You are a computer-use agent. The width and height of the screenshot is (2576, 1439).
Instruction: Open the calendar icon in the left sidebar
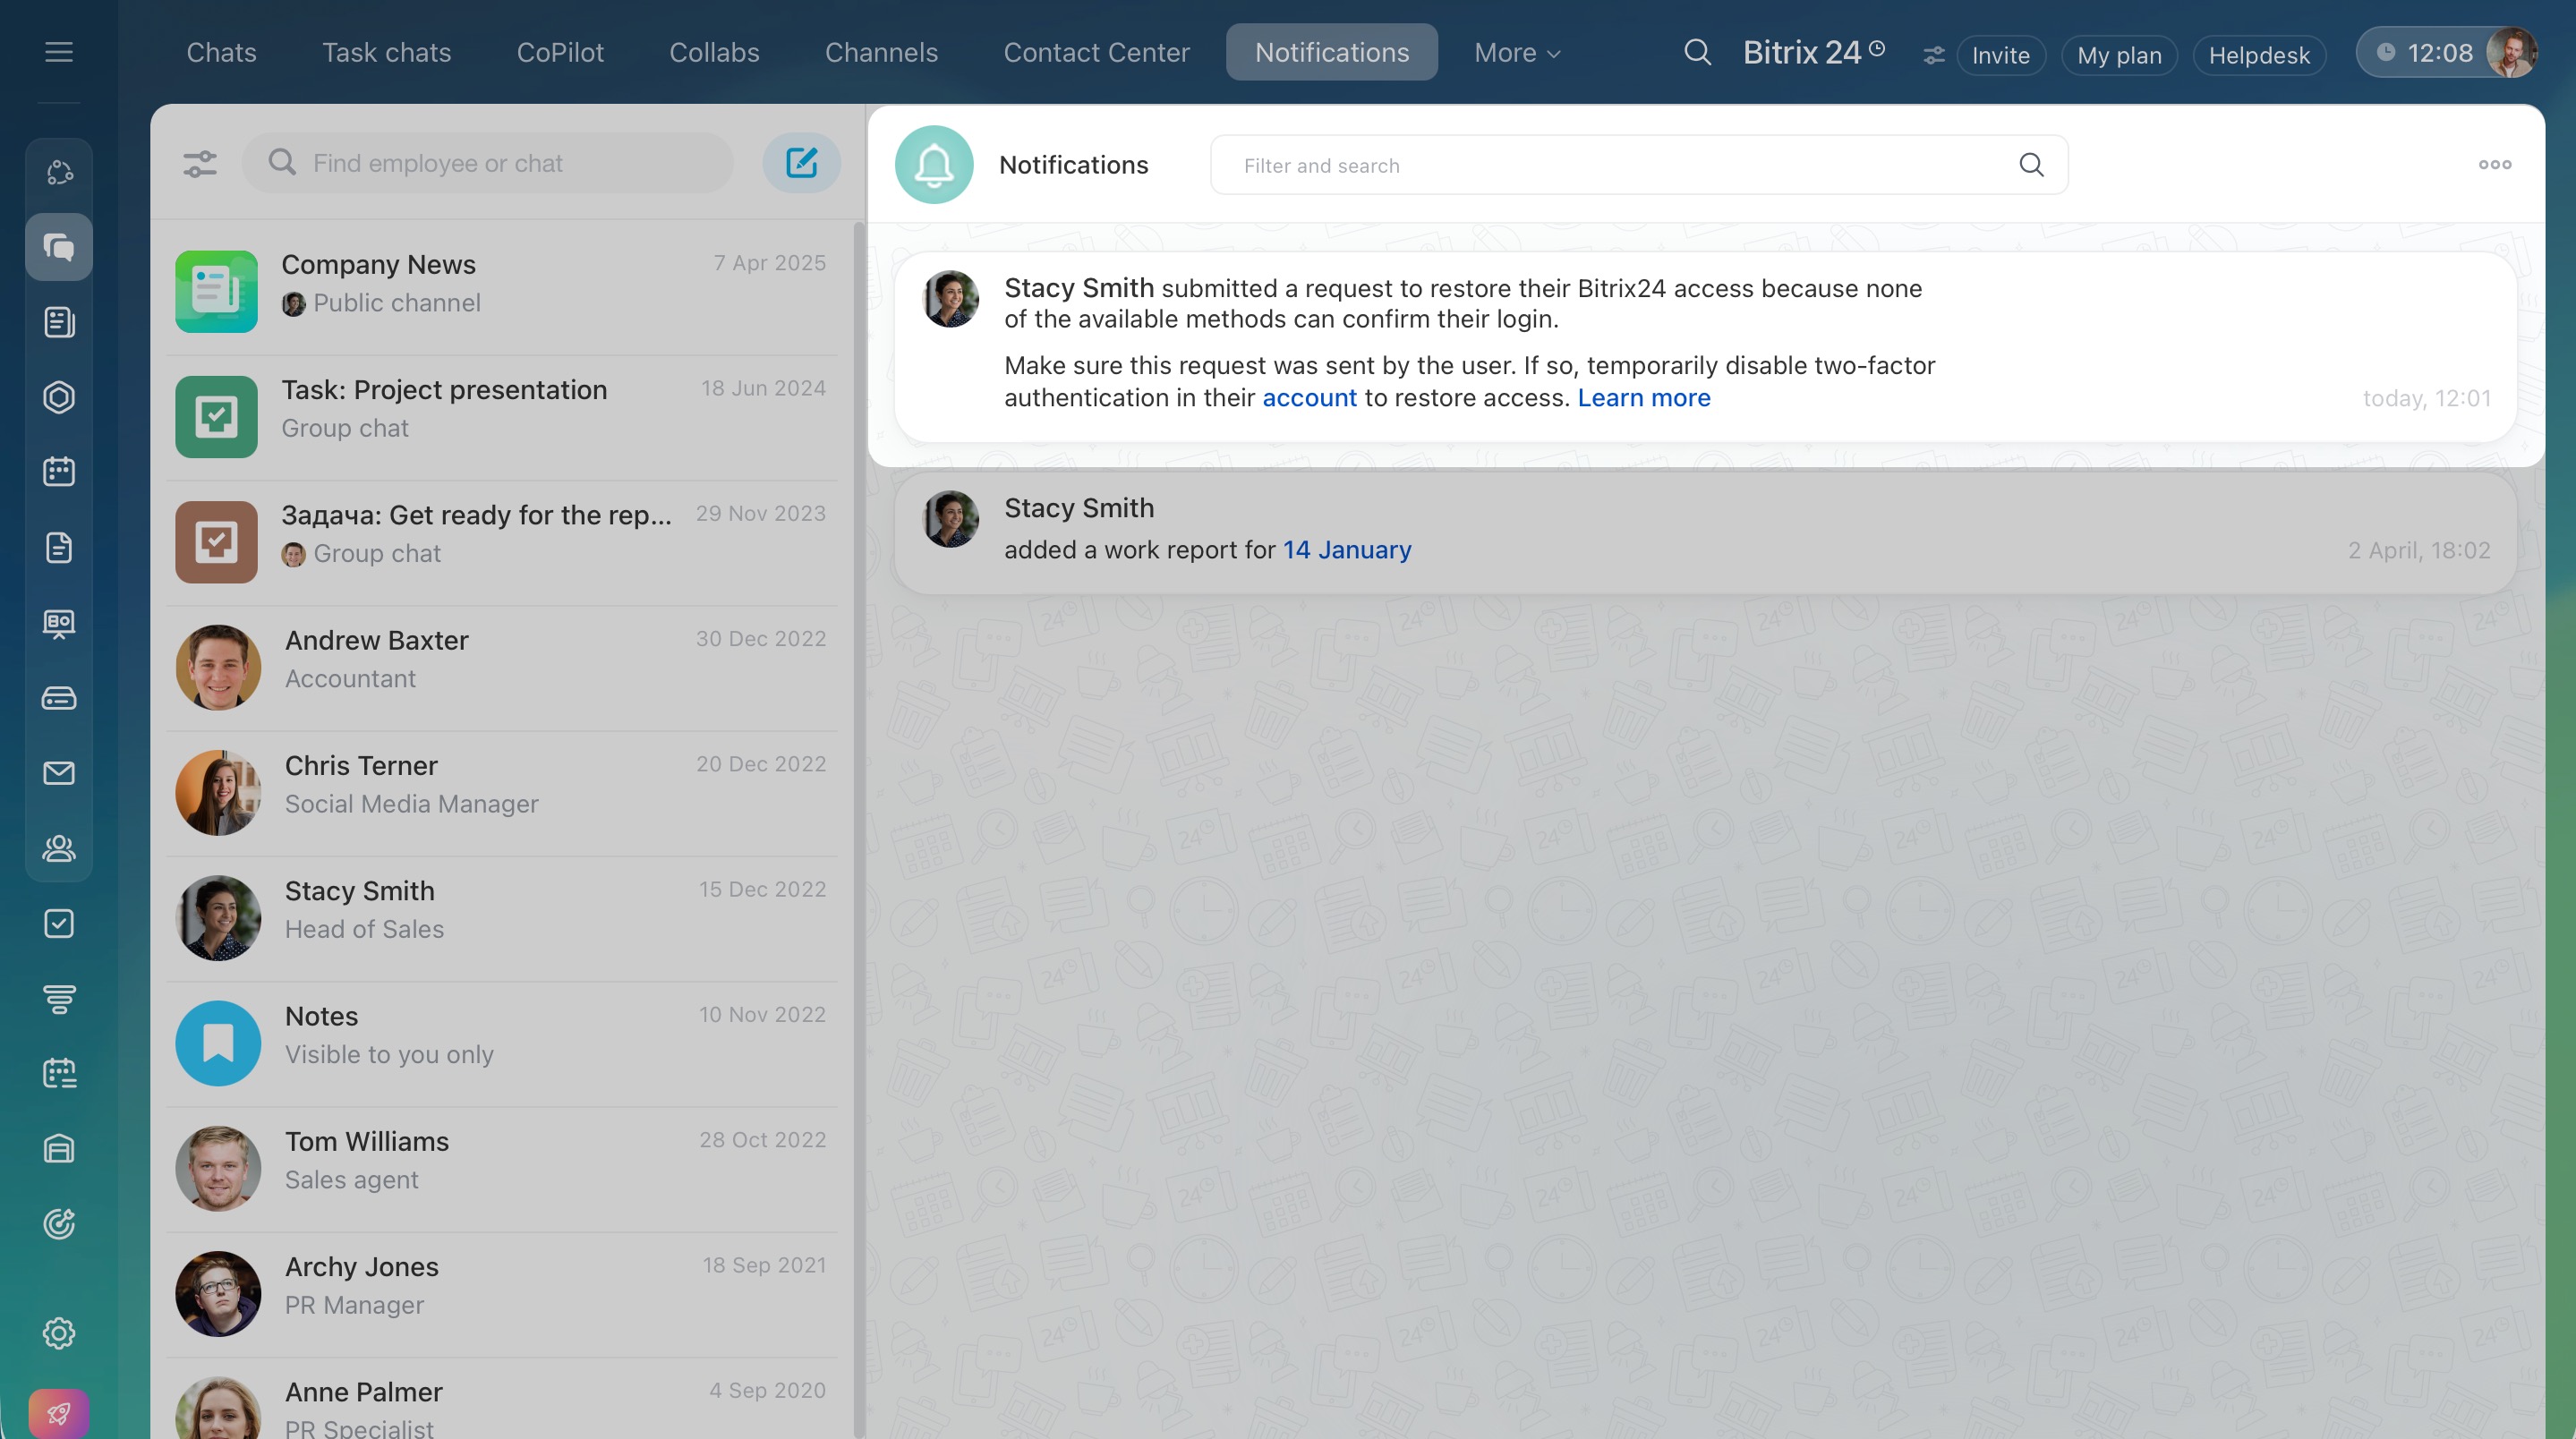pos(59,472)
